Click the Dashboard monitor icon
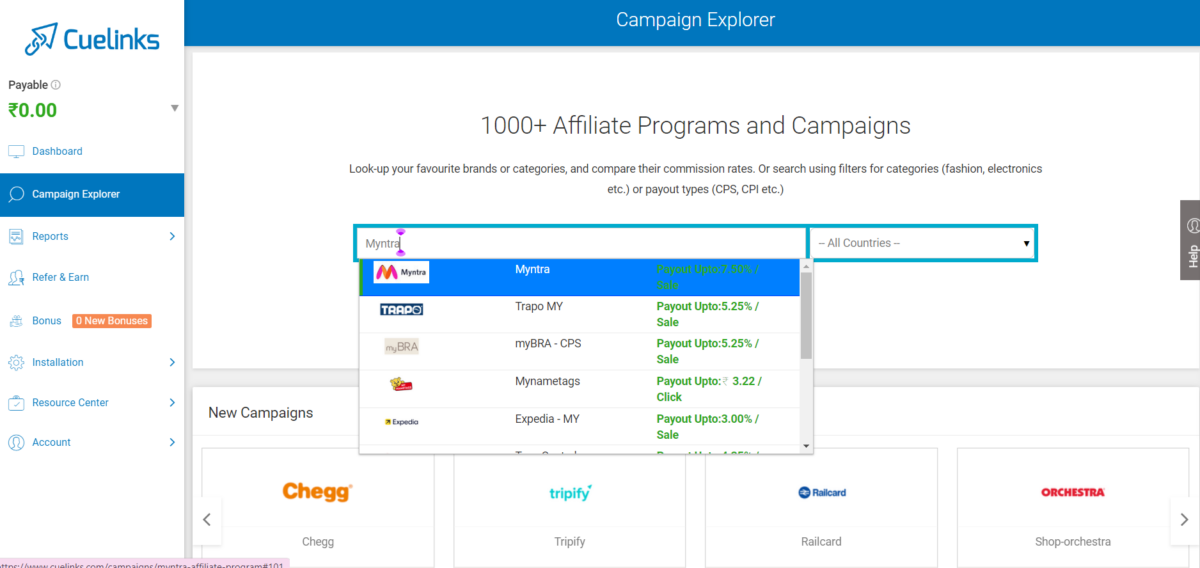 coord(16,151)
